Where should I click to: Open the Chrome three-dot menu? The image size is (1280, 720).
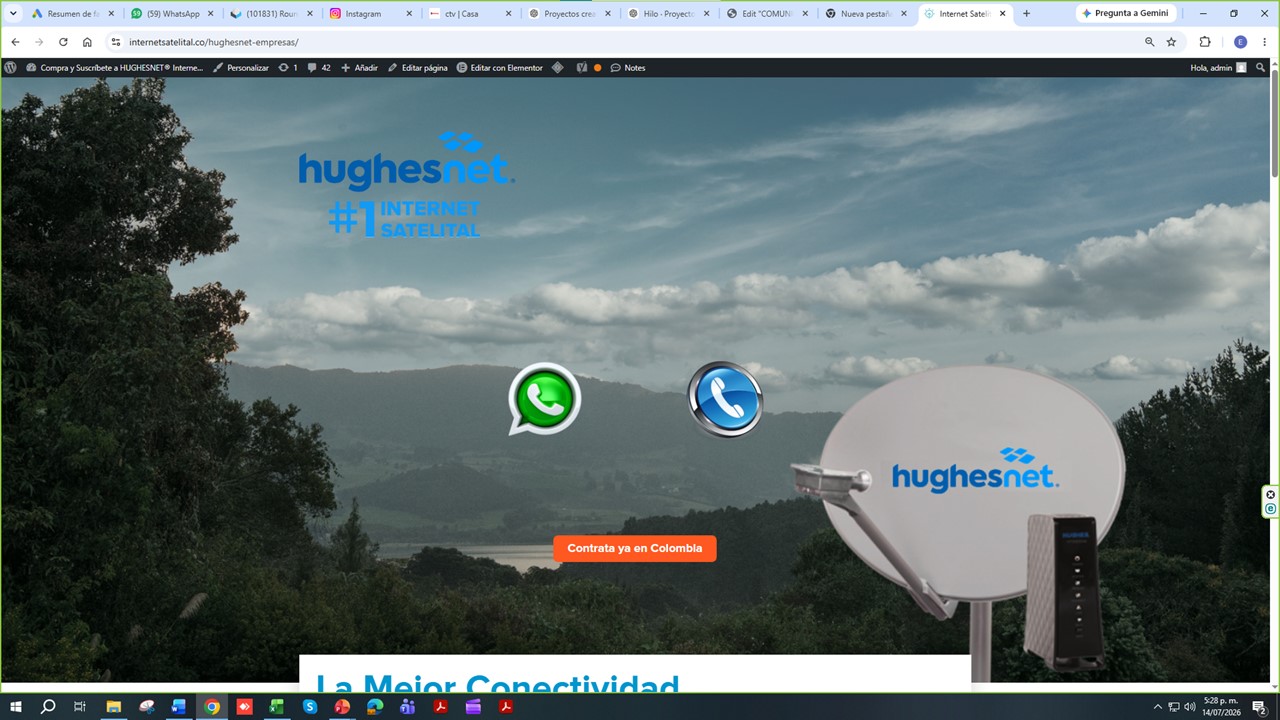tap(1265, 42)
